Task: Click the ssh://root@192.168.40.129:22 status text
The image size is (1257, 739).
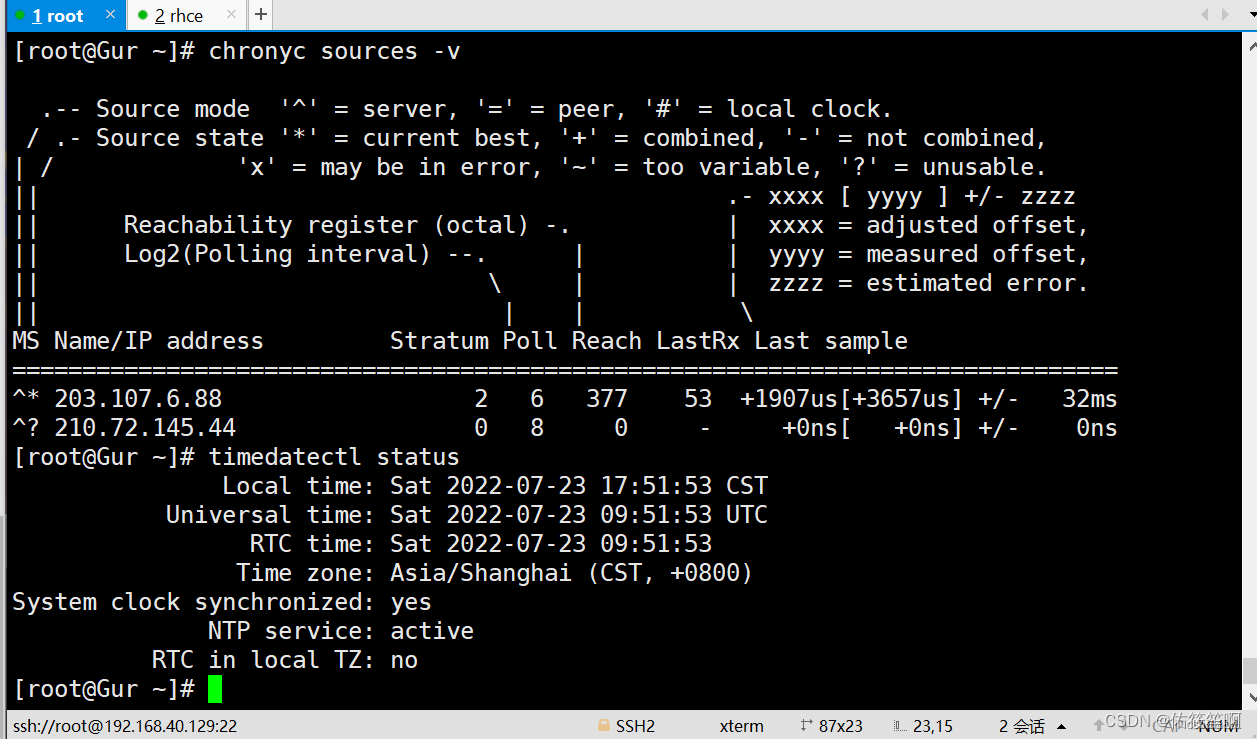Action: coord(124,726)
